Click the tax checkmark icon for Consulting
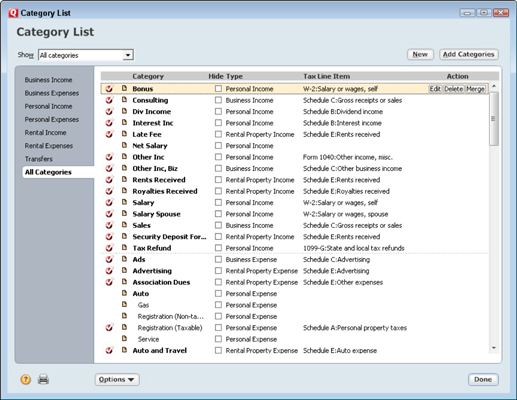 pos(109,100)
